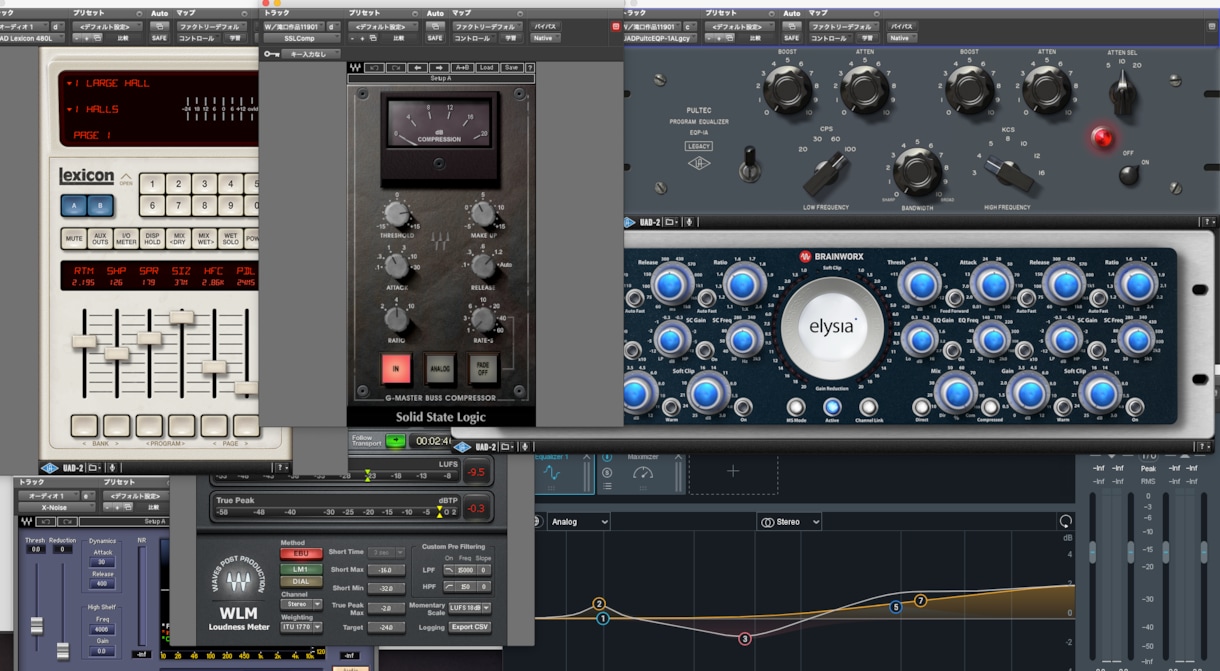1220x671 pixels.
Task: Click the Short Max value field in WLM
Action: 385,570
